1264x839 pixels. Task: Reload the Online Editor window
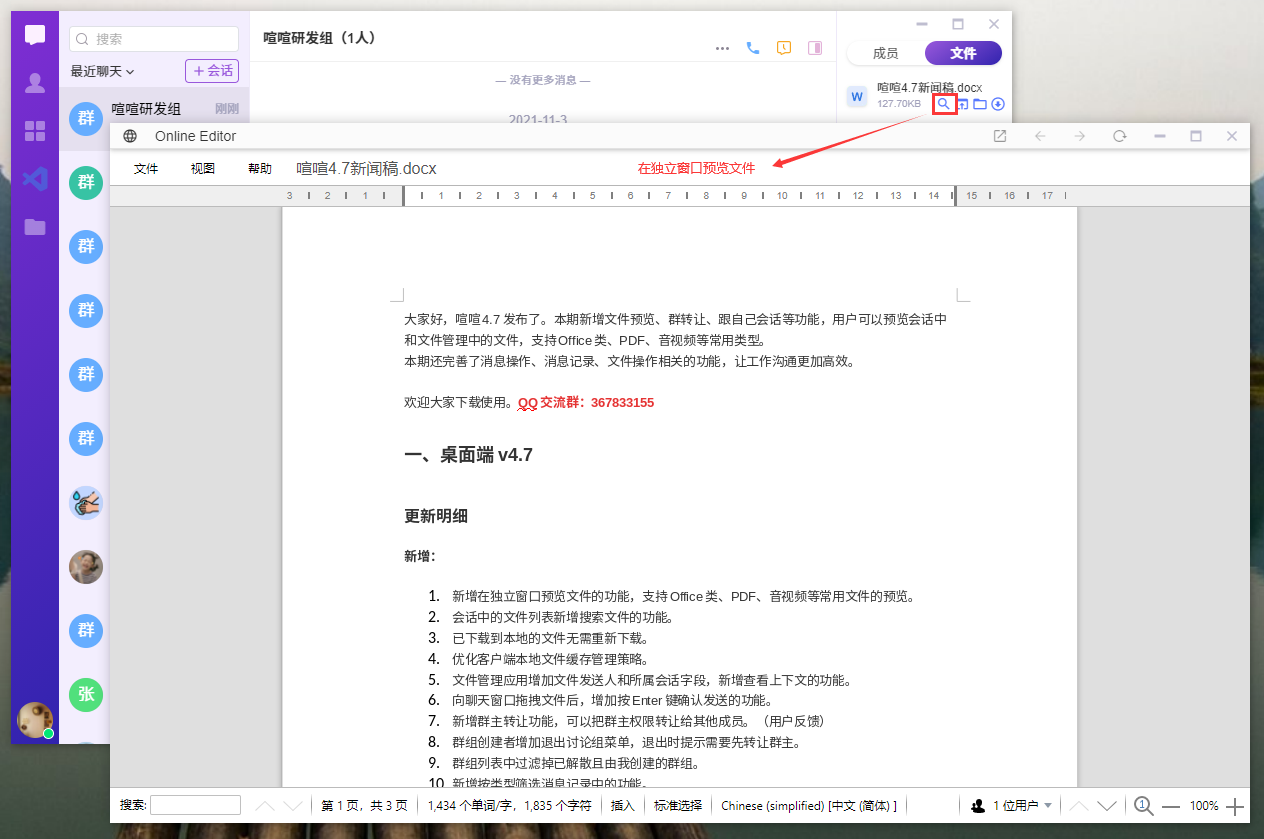(1120, 136)
